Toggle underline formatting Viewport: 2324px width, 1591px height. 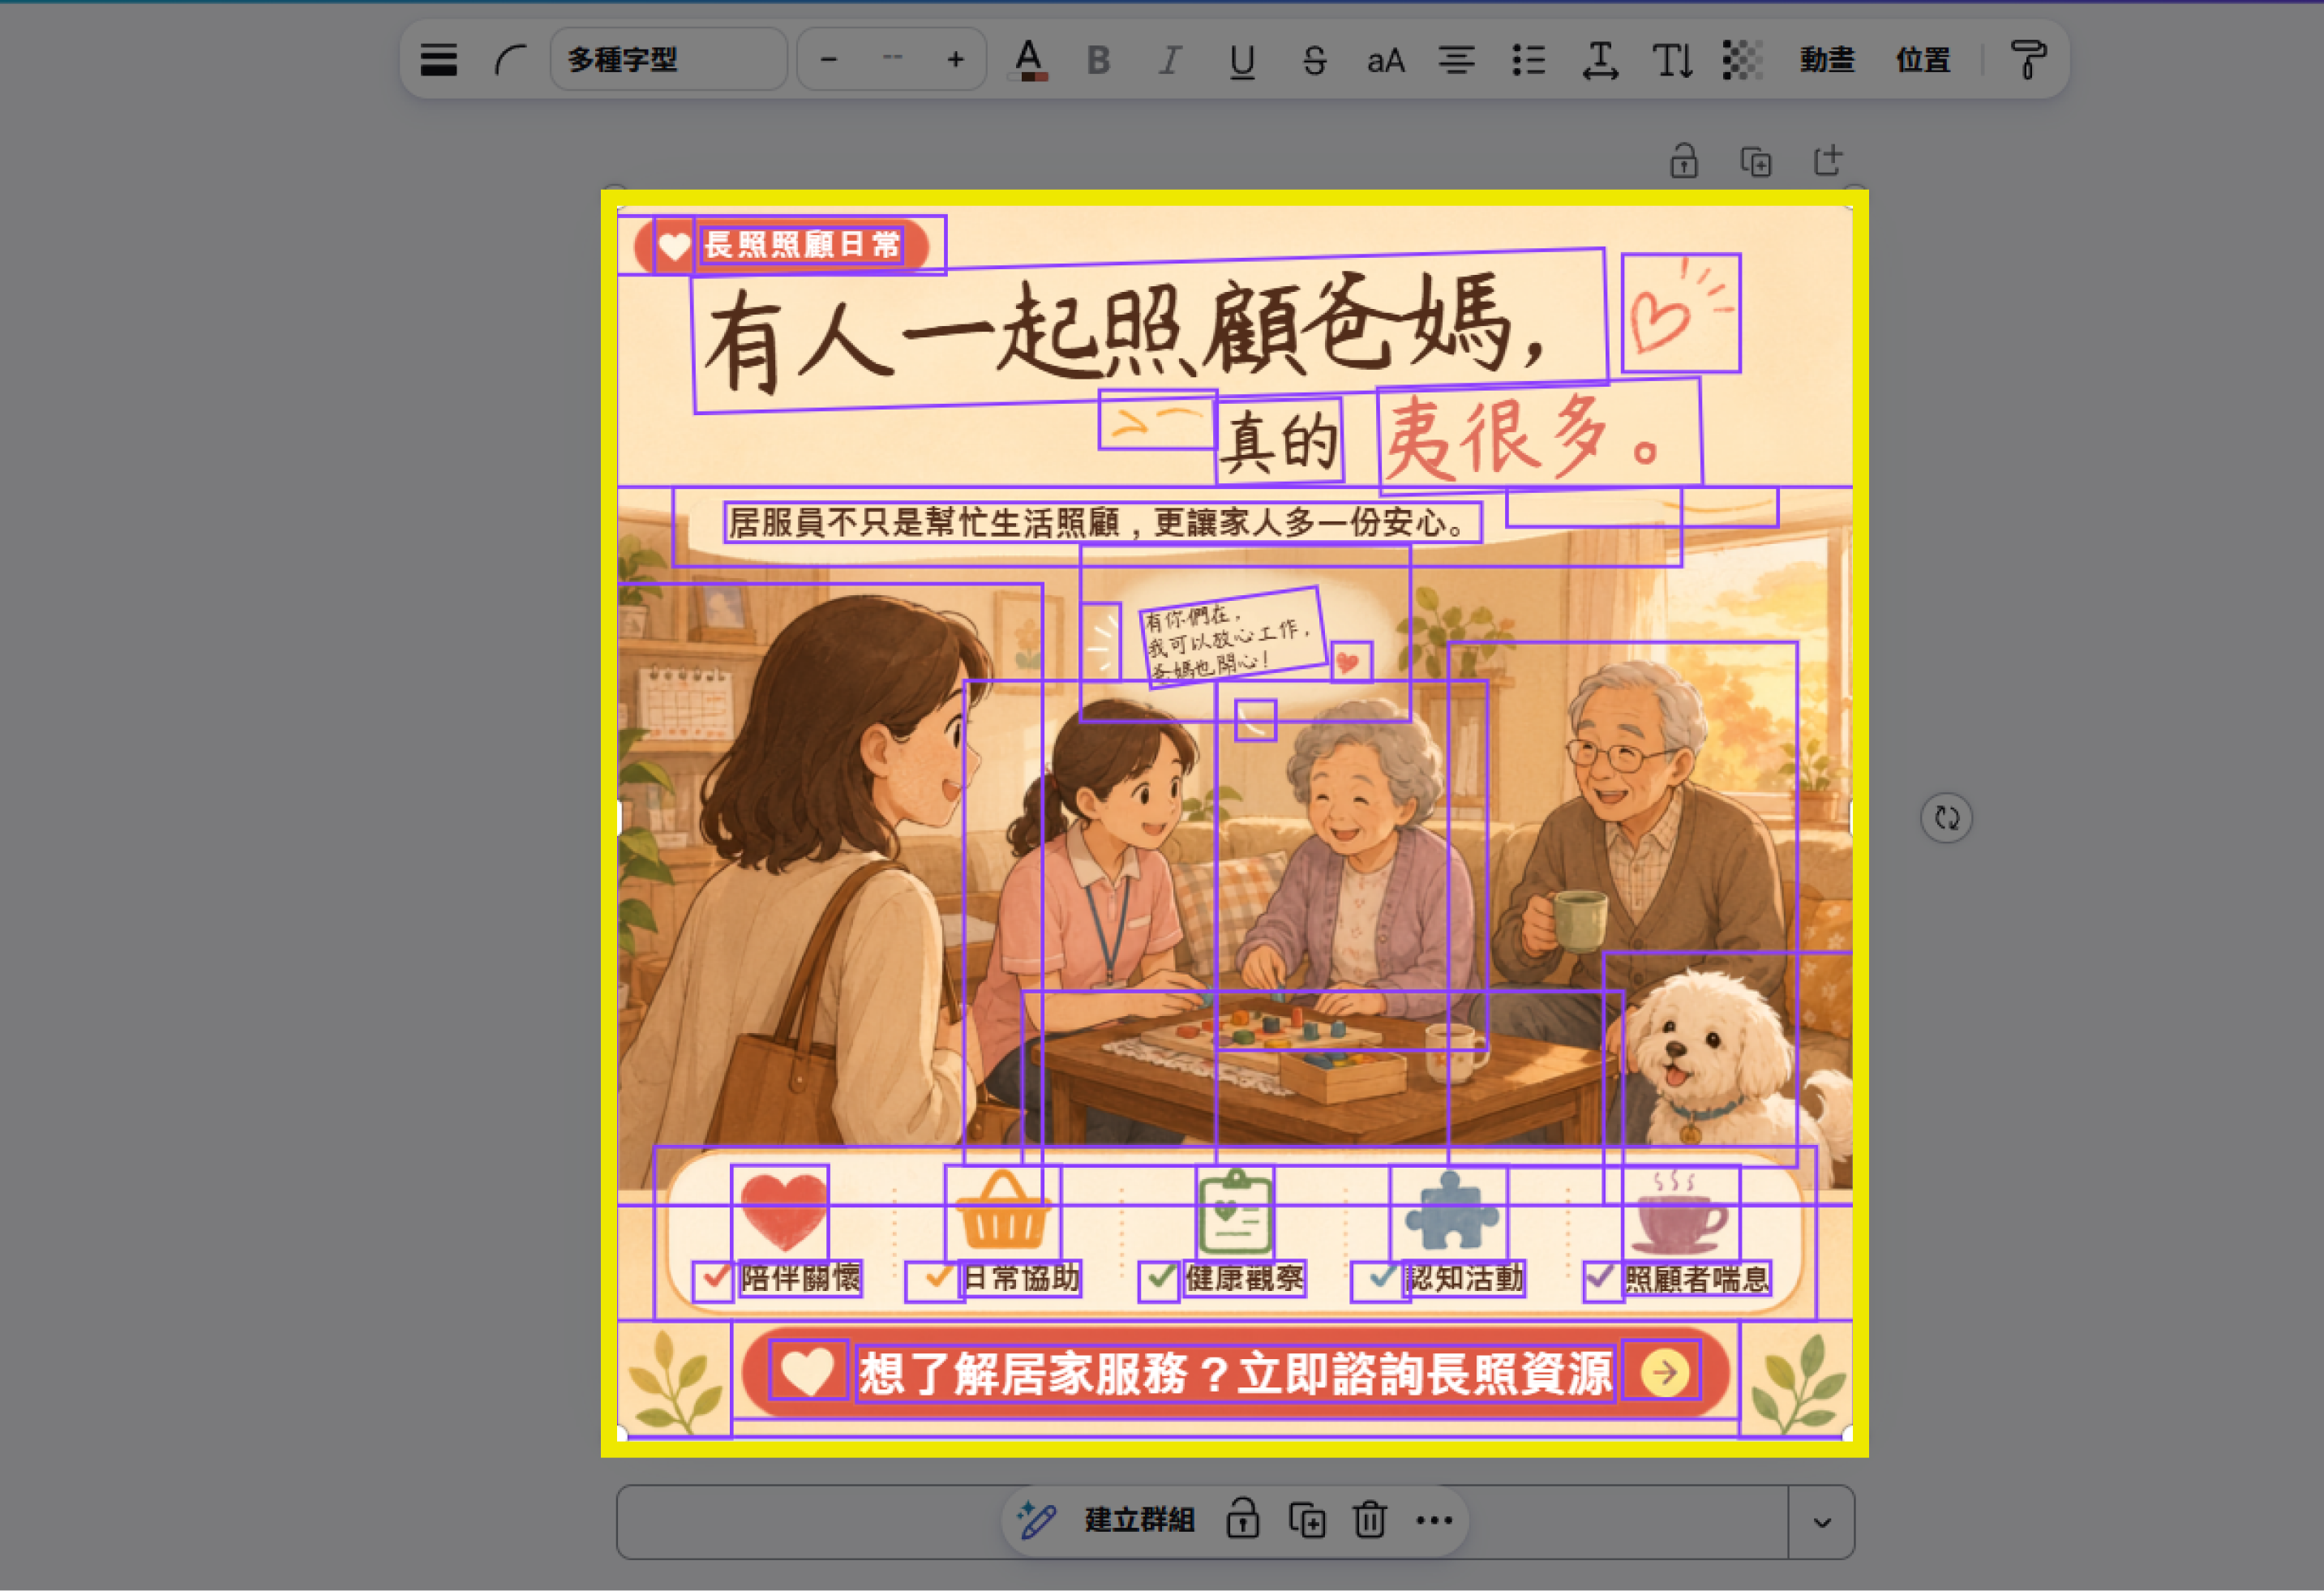pos(1242,61)
